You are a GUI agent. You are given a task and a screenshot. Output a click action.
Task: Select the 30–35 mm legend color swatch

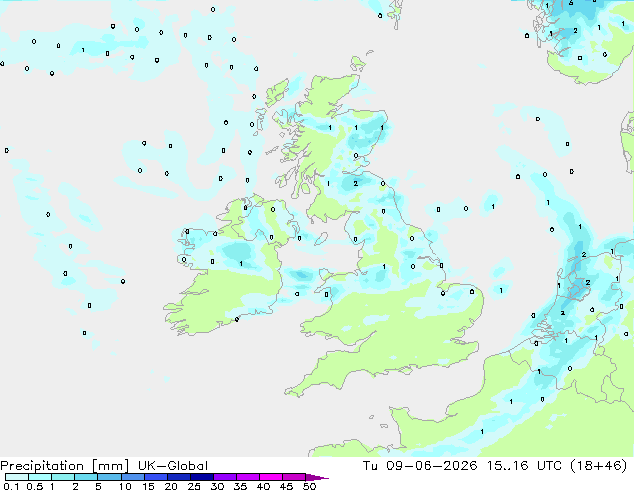225,477
